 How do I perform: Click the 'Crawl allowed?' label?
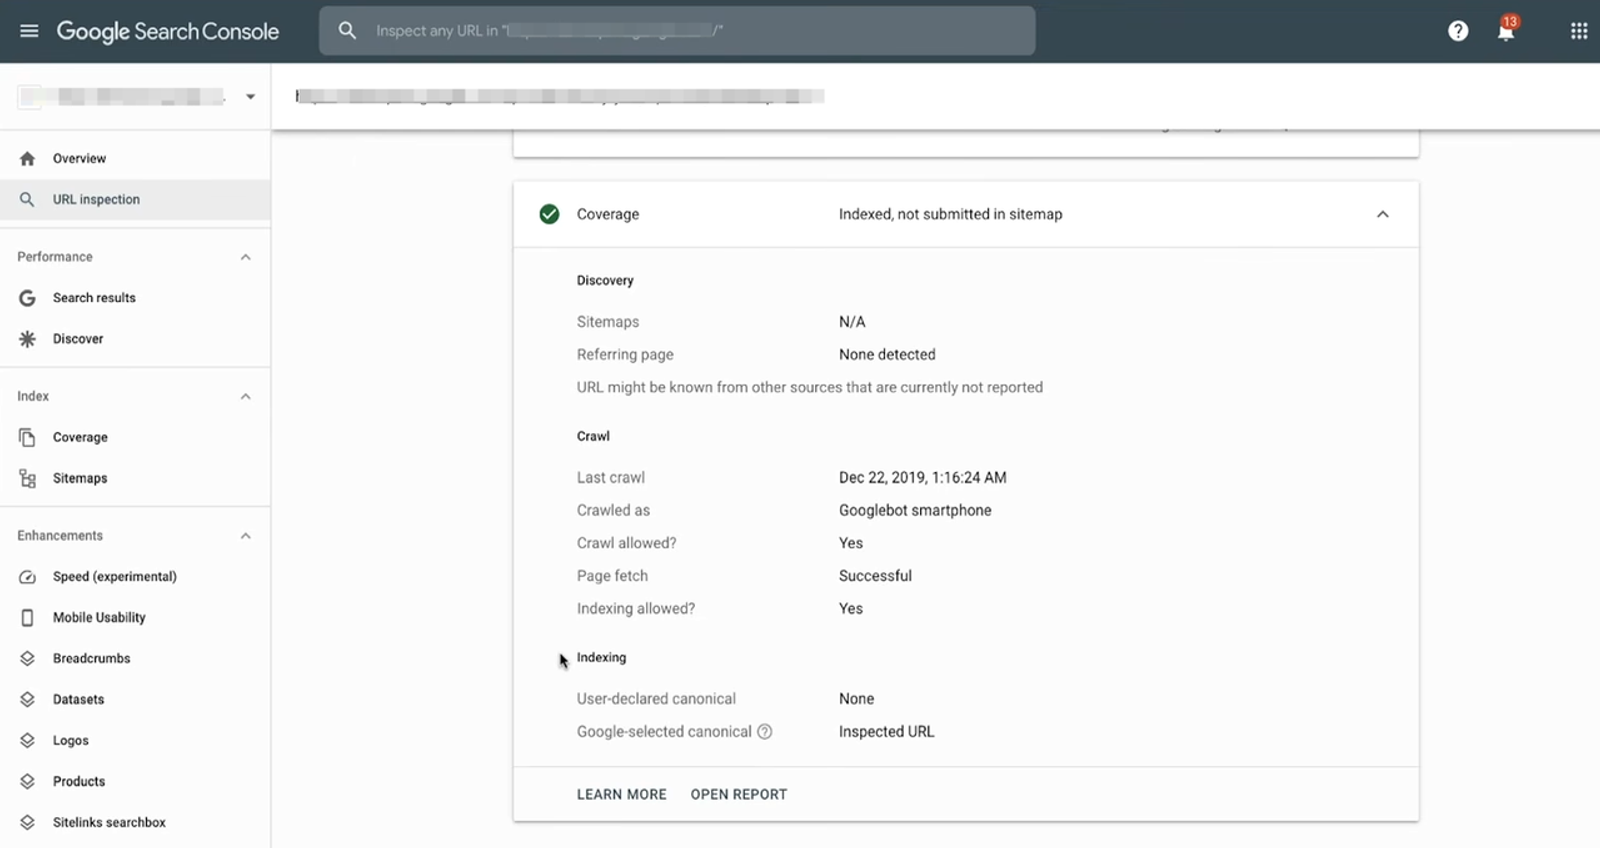coord(626,543)
